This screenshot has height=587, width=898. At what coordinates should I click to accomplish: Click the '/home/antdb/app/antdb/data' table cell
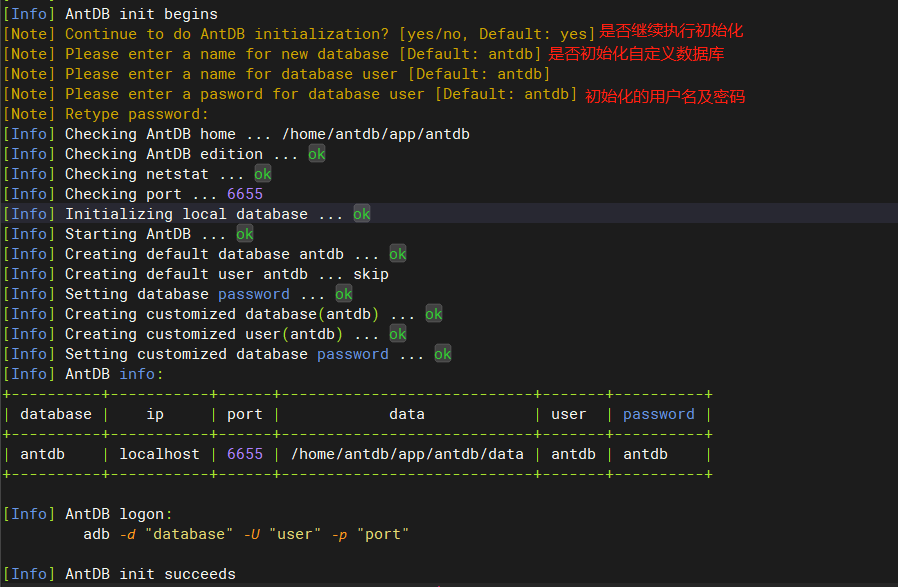click(x=407, y=454)
